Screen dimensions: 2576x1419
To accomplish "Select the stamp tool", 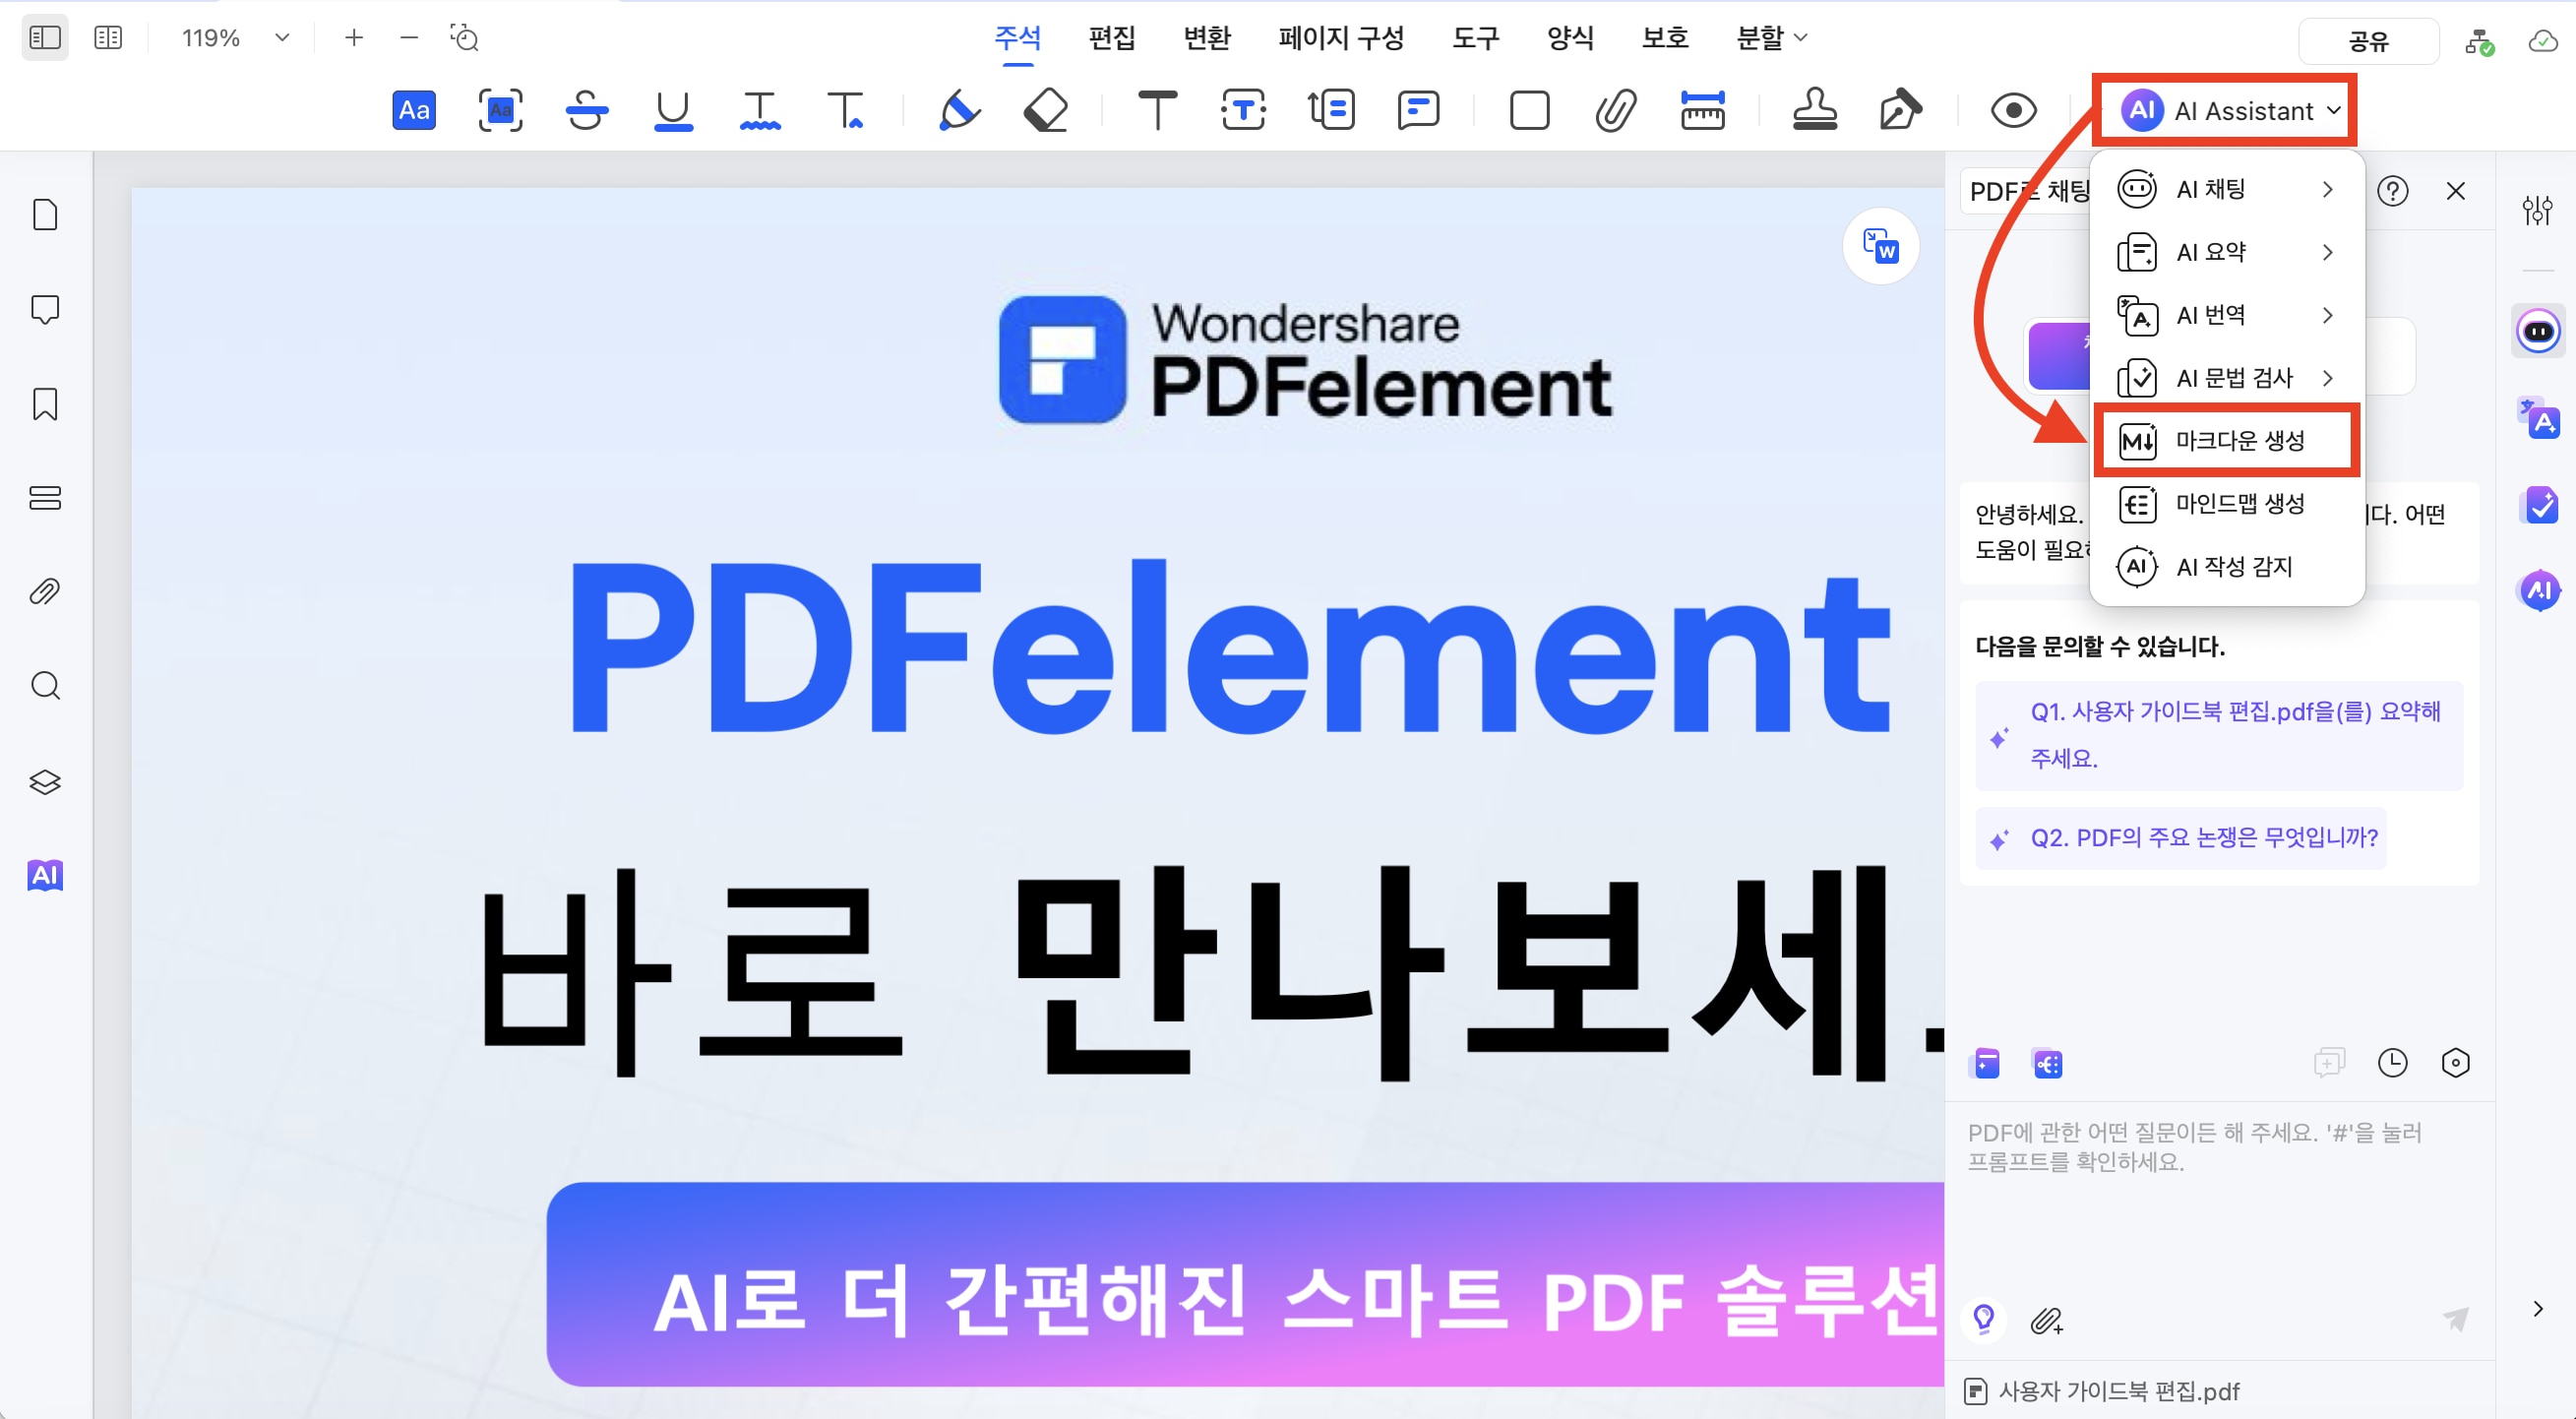I will click(1814, 110).
